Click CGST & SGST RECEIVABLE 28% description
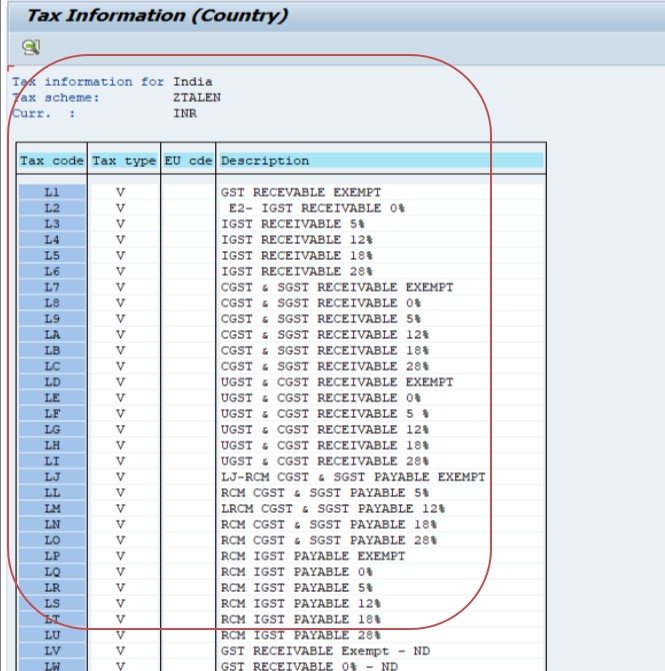The image size is (665, 671). [x=325, y=366]
